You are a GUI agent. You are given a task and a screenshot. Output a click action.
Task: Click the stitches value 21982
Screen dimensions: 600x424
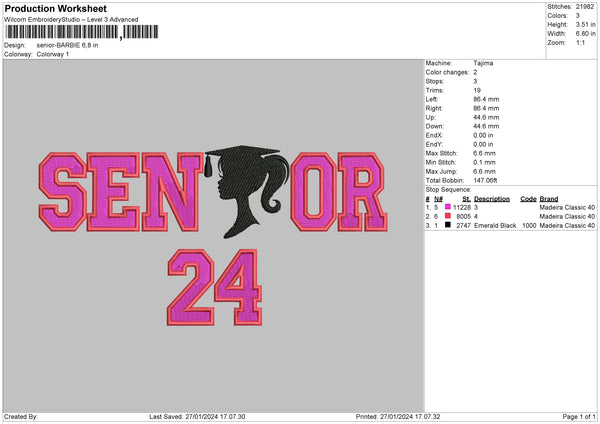click(585, 7)
